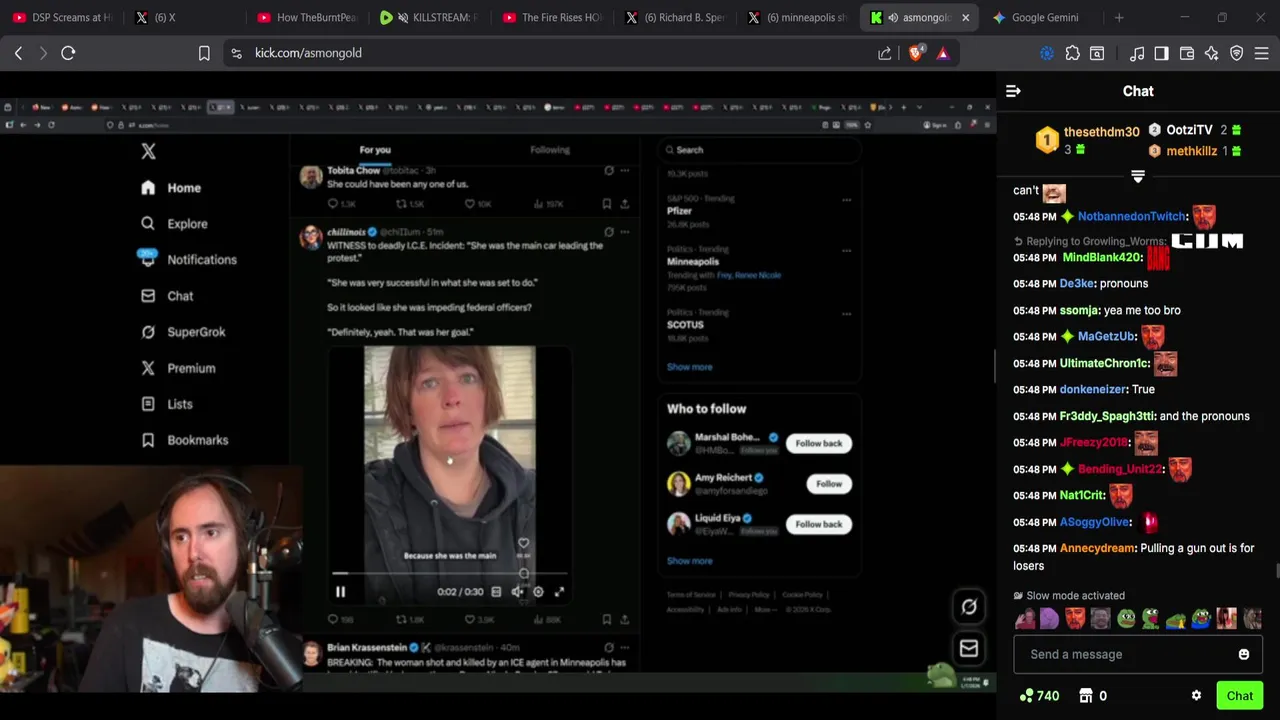Switch to the Following tab

(550, 150)
